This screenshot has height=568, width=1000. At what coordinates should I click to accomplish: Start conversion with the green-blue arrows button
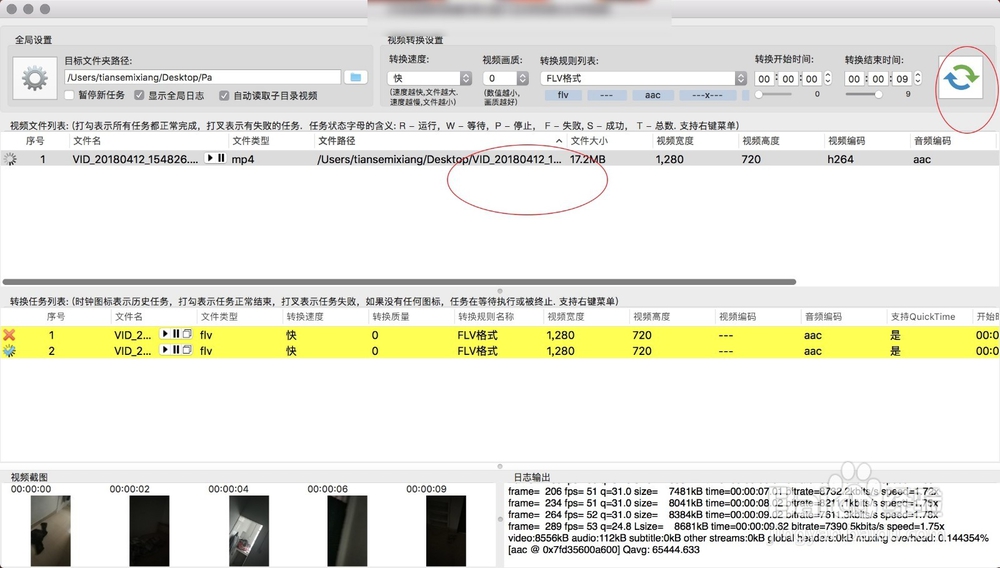tap(960, 78)
